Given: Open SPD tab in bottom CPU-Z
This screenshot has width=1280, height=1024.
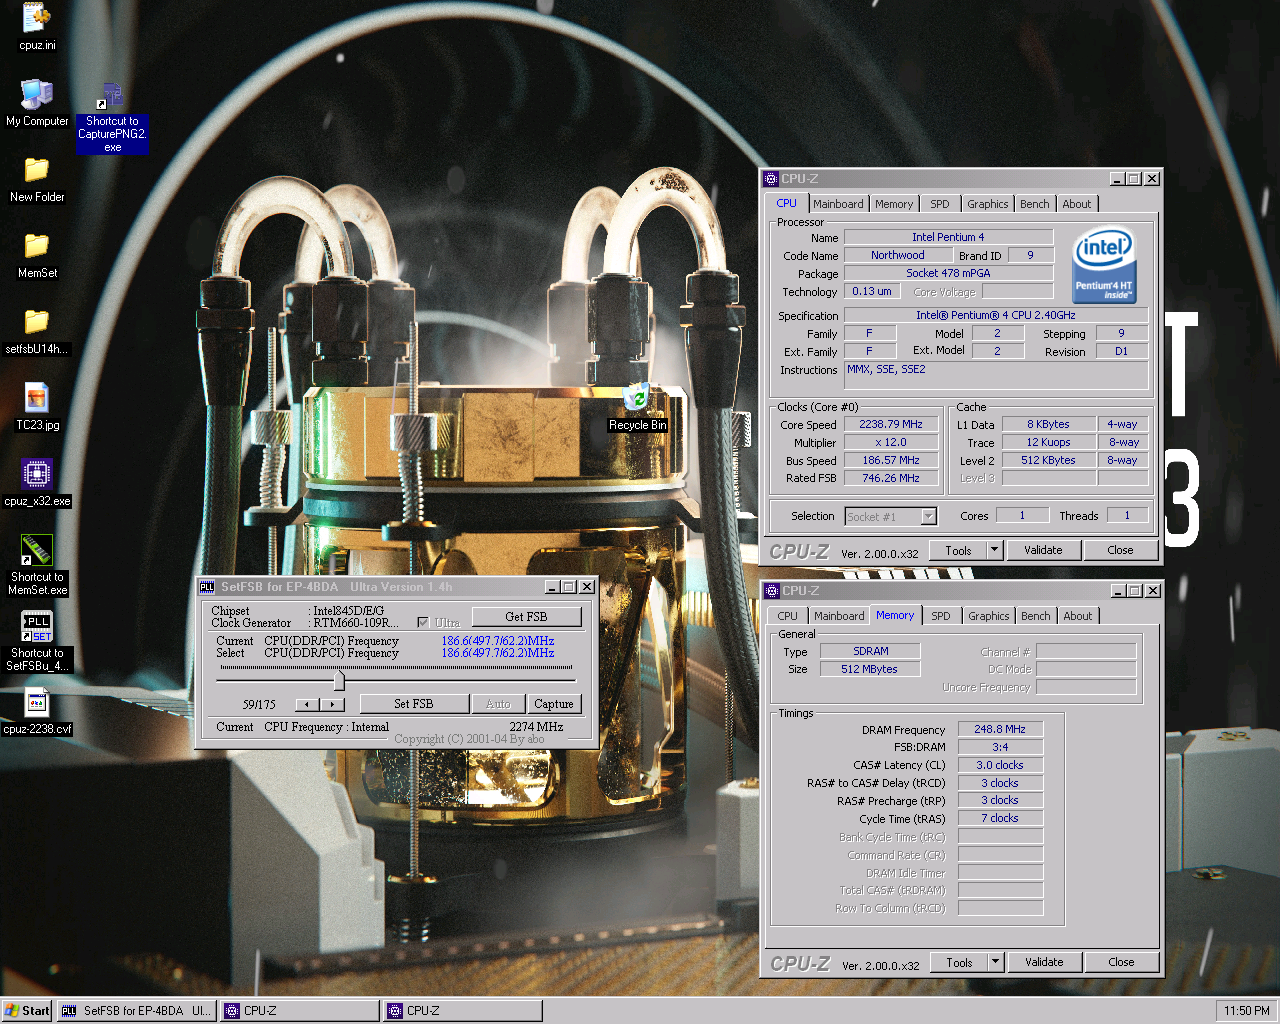Looking at the screenshot, I should (941, 616).
